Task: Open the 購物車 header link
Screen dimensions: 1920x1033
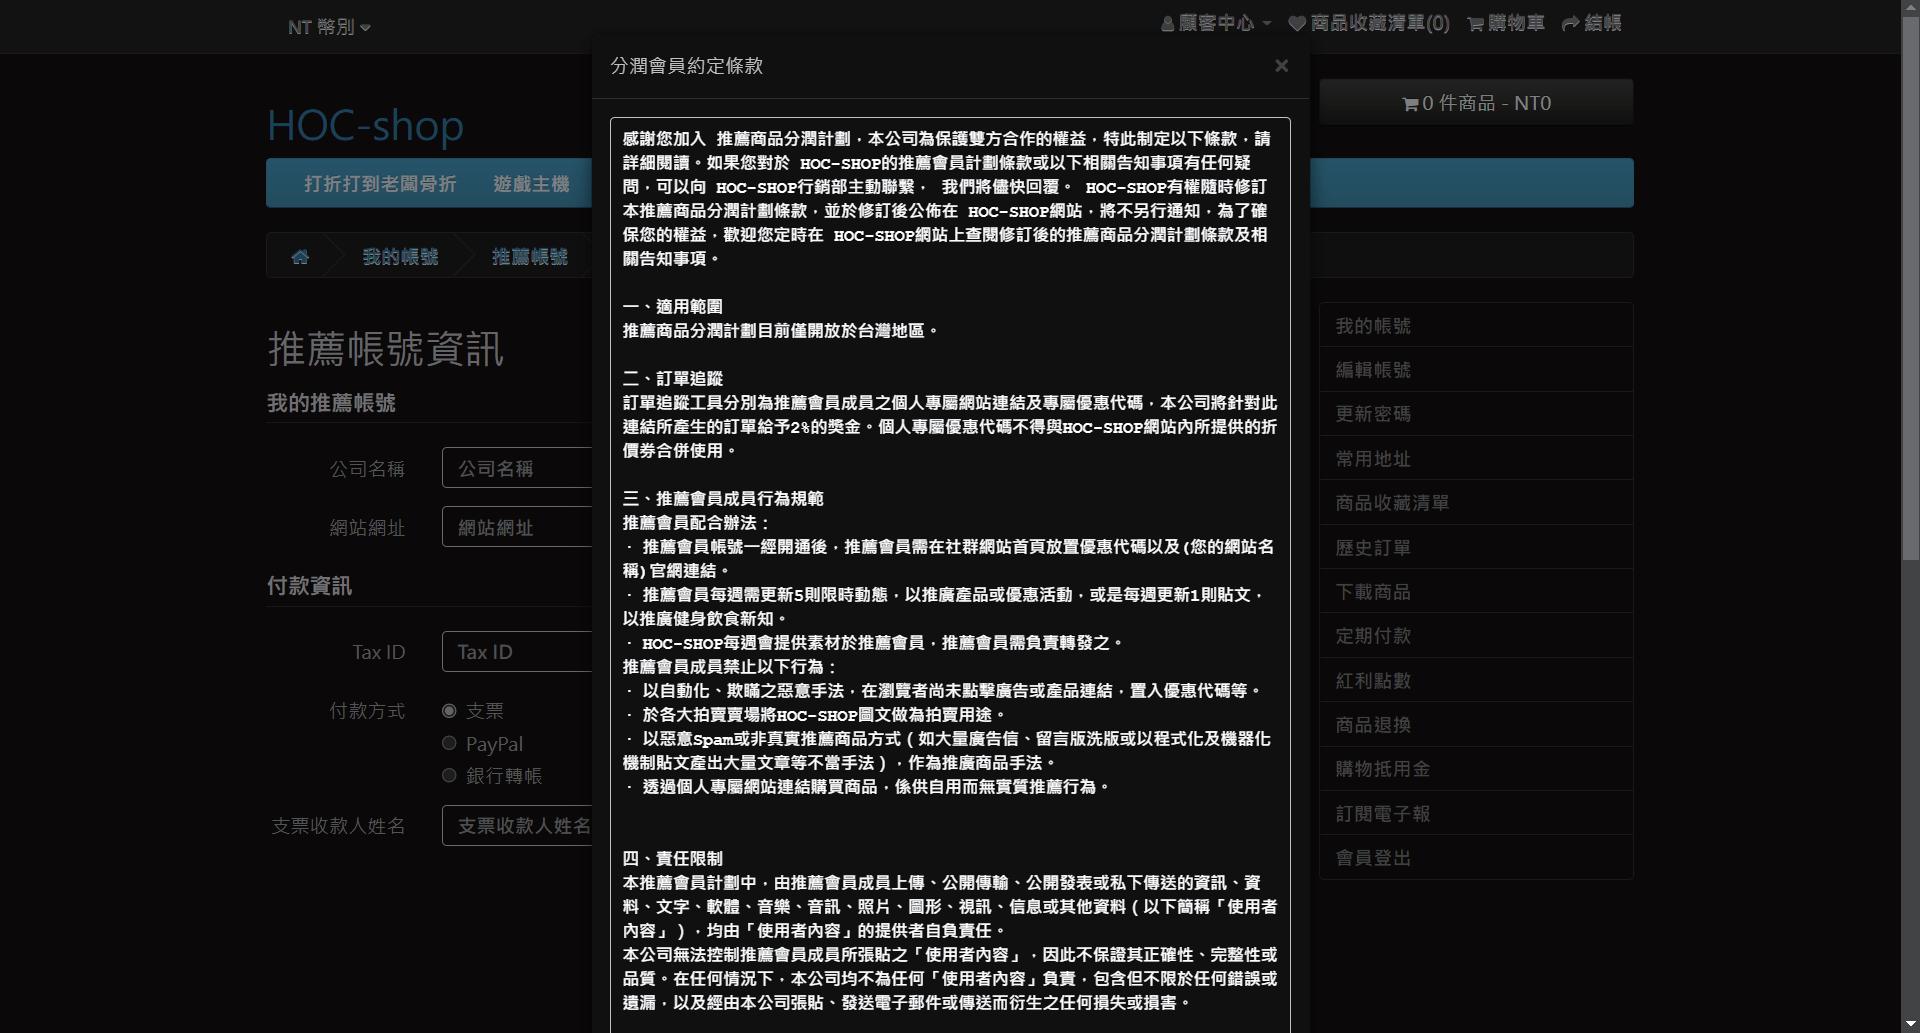Action: pyautogui.click(x=1506, y=23)
